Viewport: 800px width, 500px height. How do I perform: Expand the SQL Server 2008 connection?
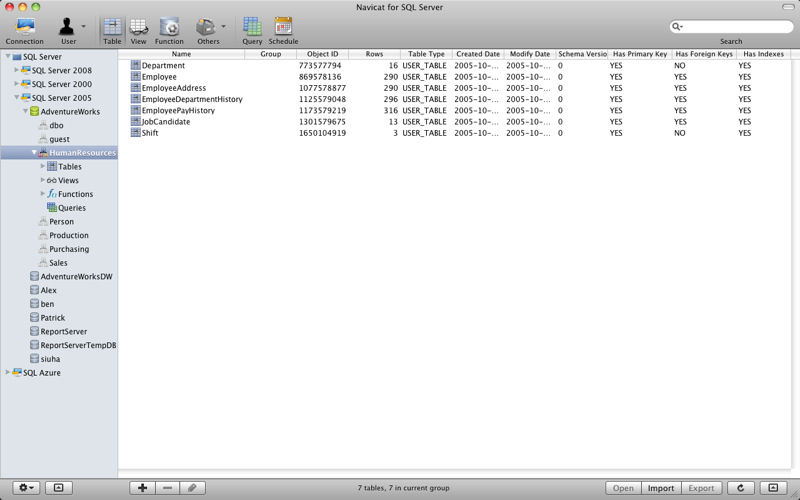point(16,70)
